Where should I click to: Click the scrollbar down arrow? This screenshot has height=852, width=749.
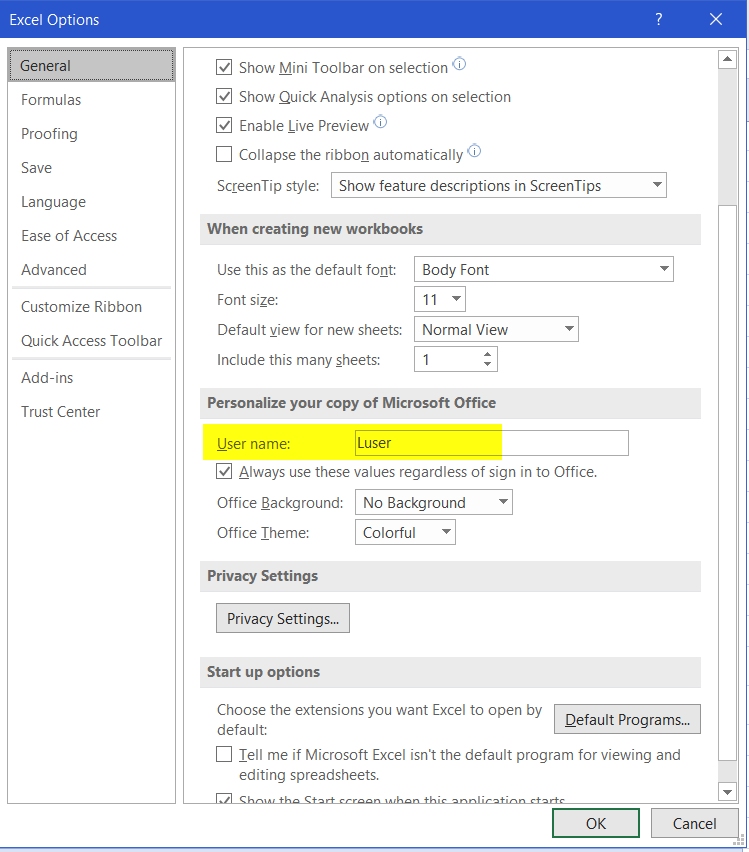727,792
